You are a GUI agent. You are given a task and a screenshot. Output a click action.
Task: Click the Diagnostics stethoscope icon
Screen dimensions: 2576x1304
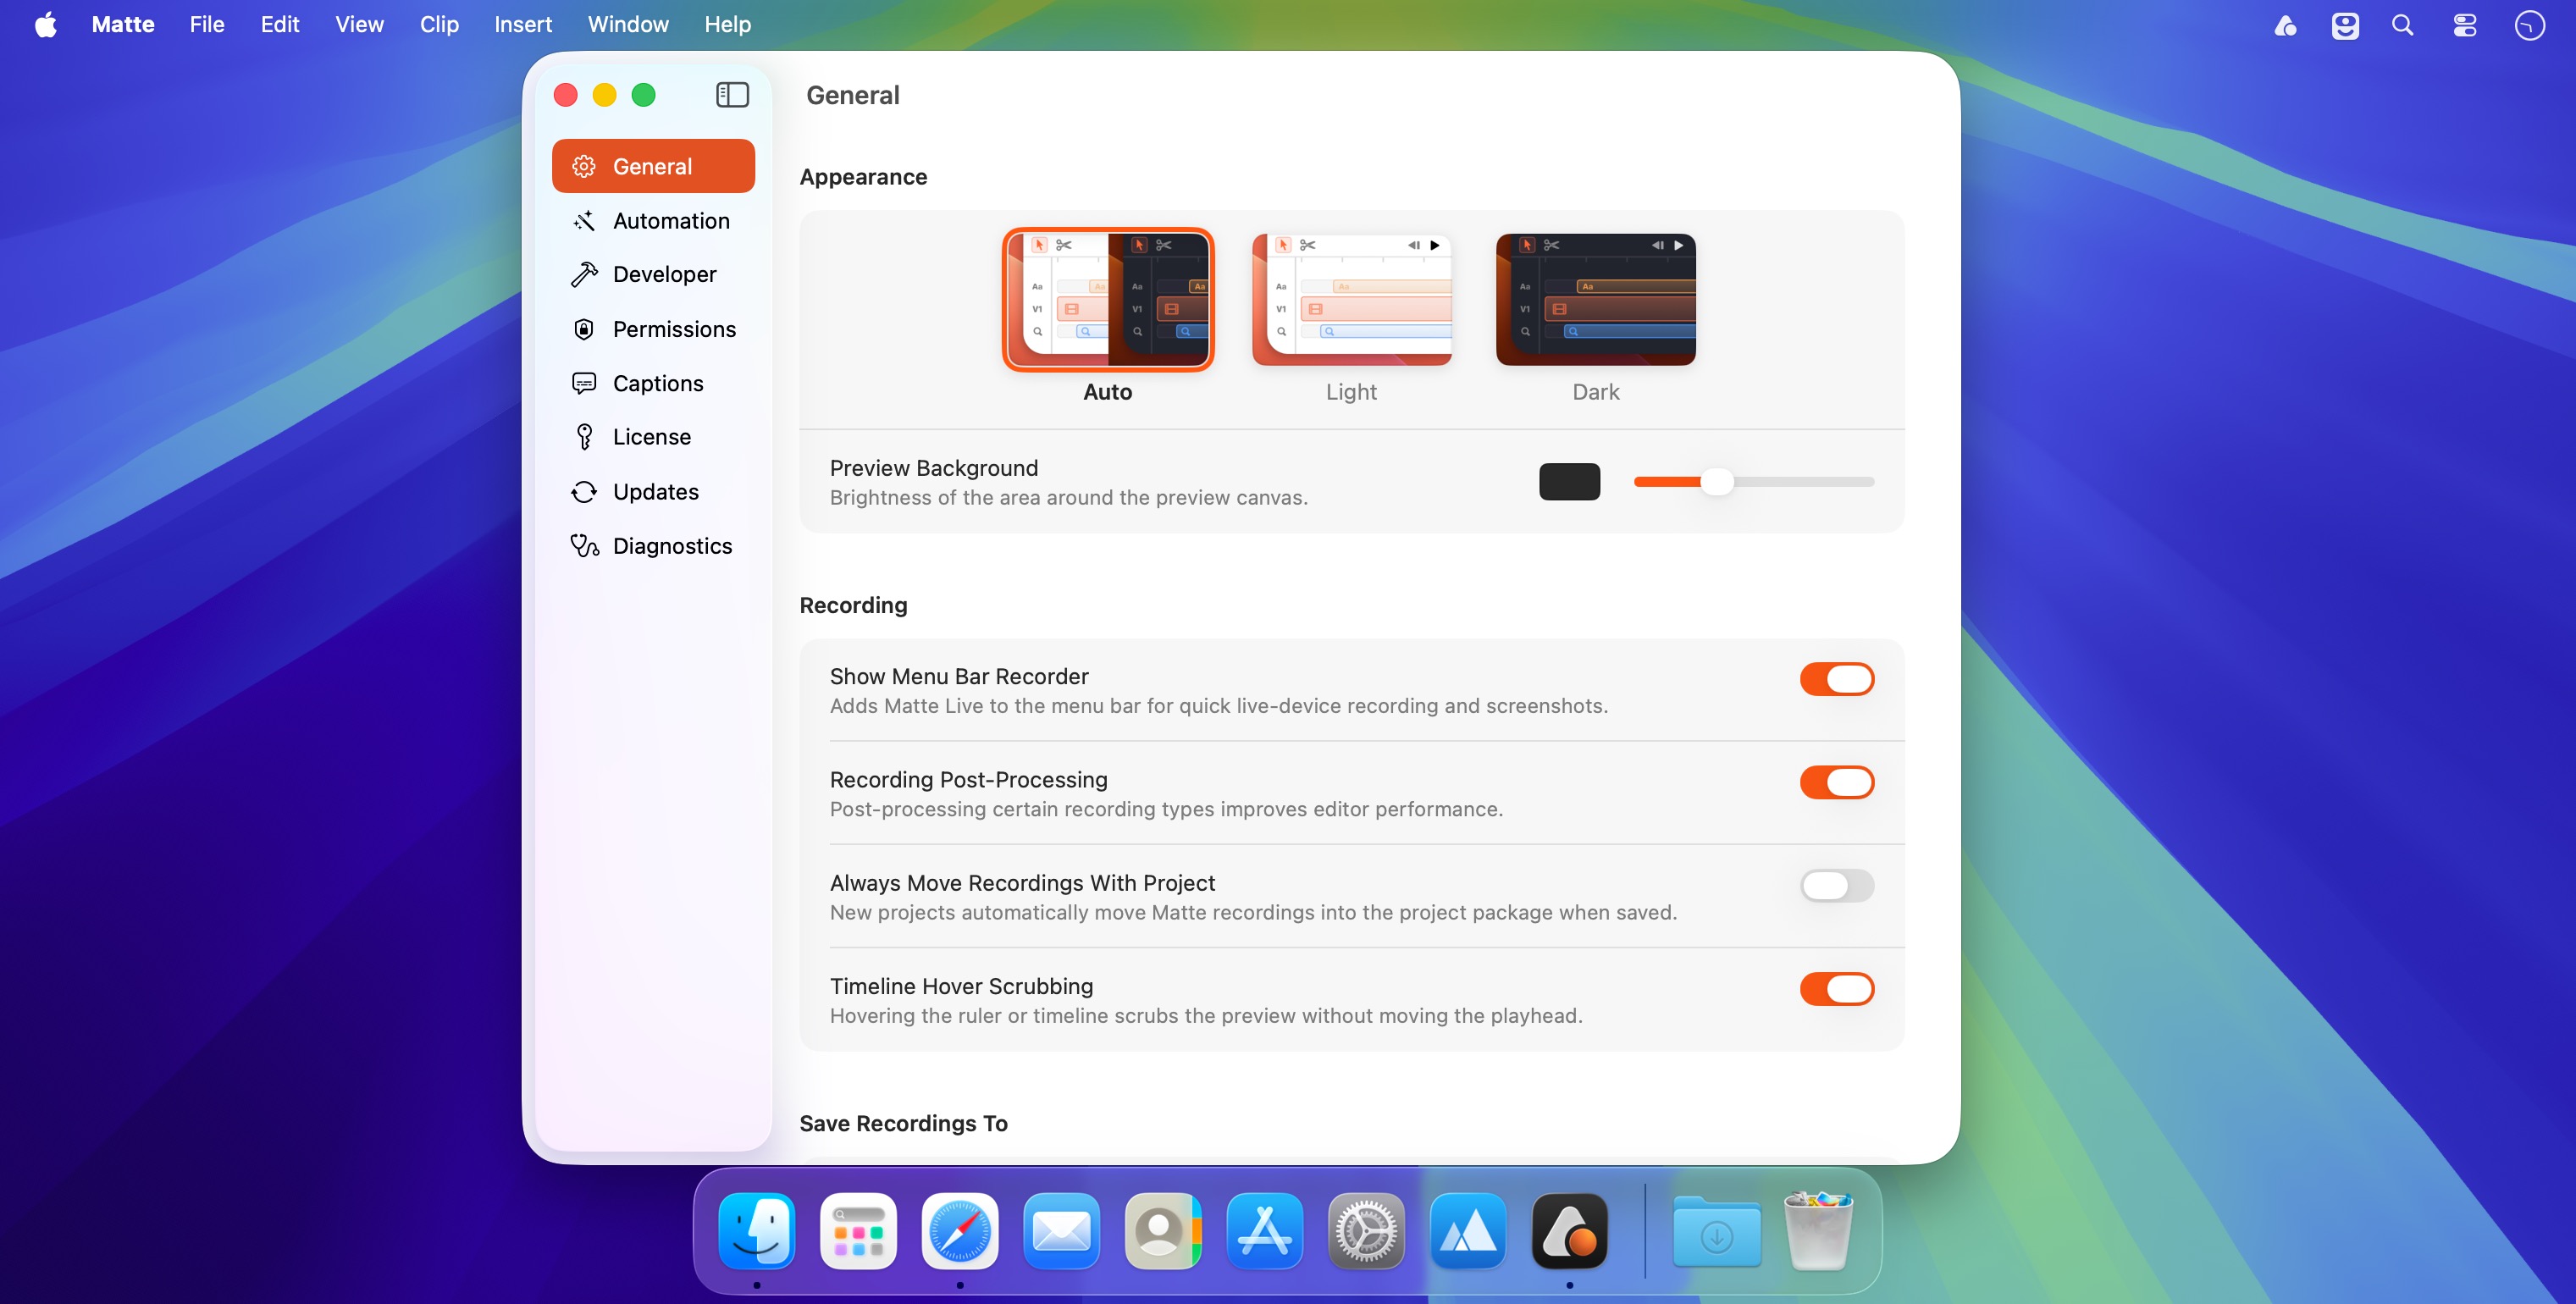tap(584, 546)
